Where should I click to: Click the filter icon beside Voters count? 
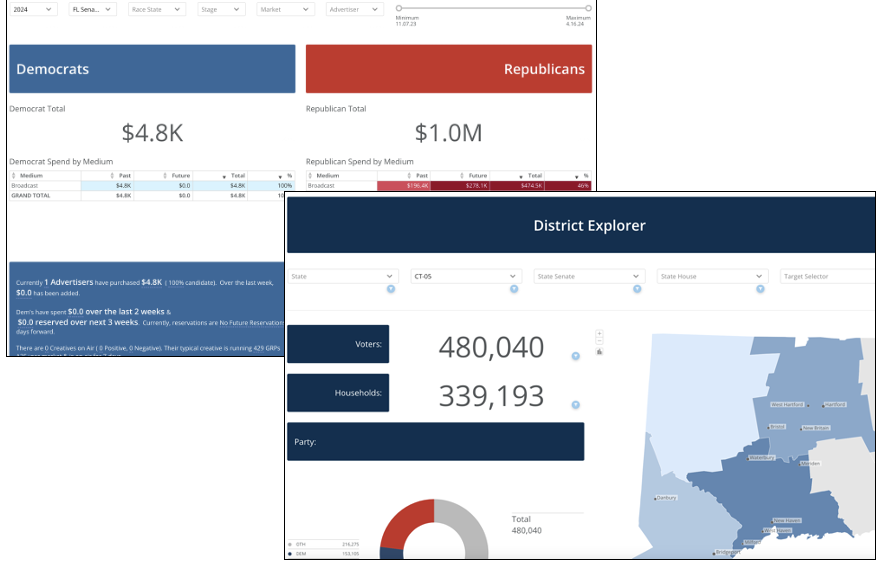[576, 356]
